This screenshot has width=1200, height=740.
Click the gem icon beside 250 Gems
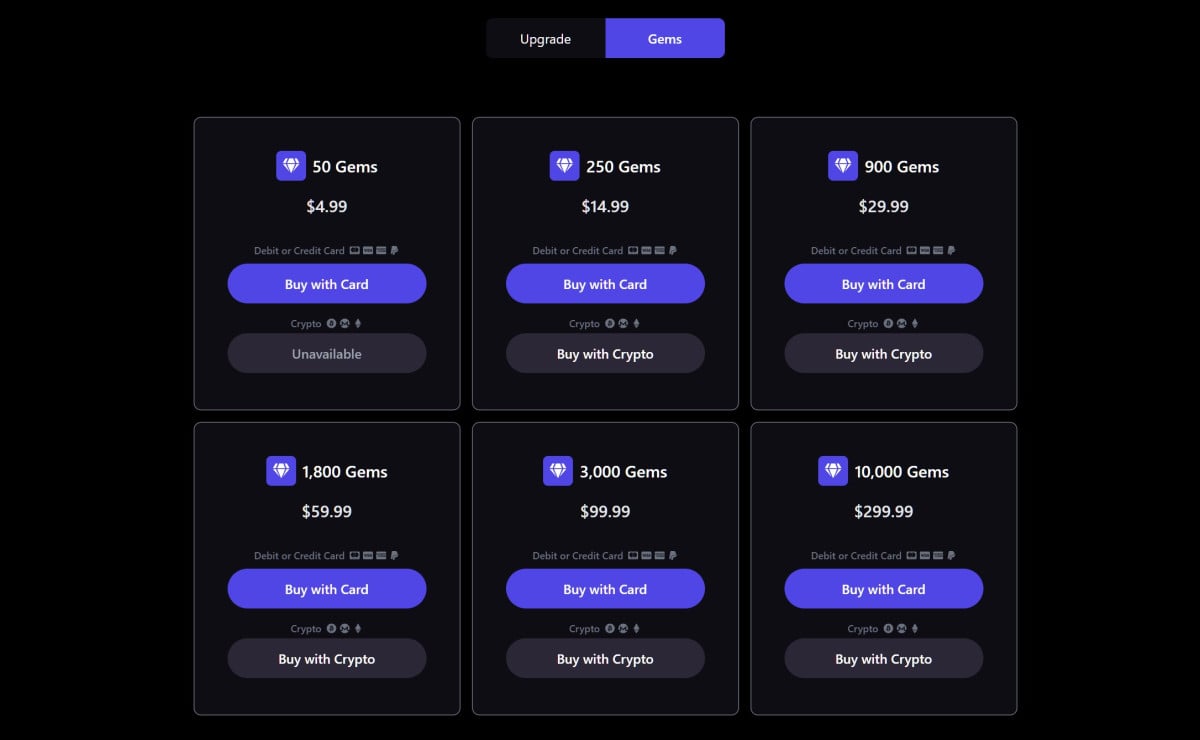click(565, 166)
